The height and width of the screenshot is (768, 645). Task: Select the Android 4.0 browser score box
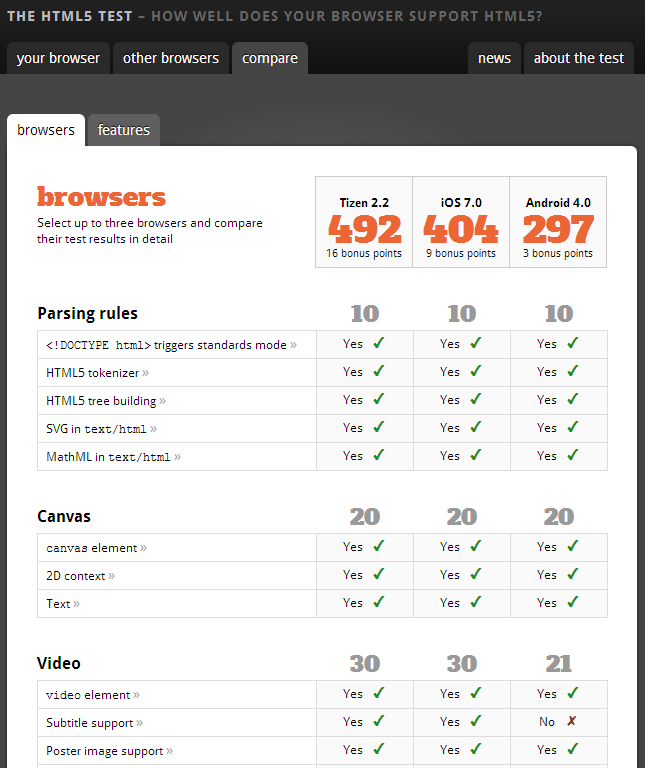coord(558,222)
